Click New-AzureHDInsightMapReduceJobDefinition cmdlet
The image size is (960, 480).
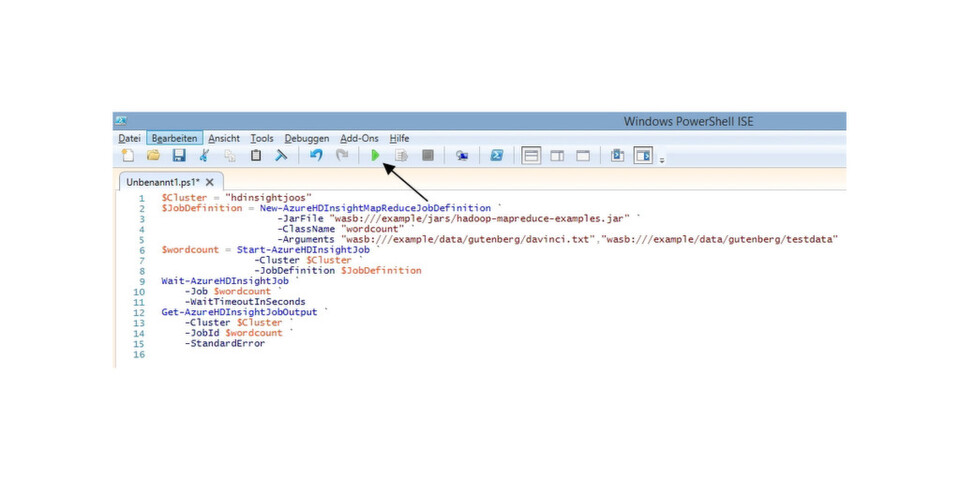click(x=375, y=208)
